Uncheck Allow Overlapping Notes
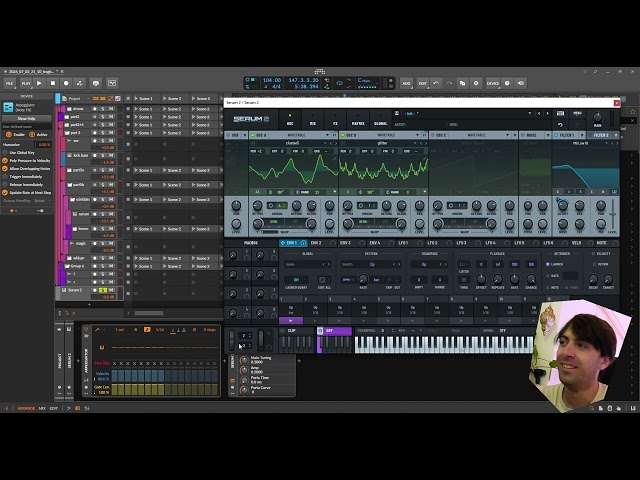 (5, 169)
